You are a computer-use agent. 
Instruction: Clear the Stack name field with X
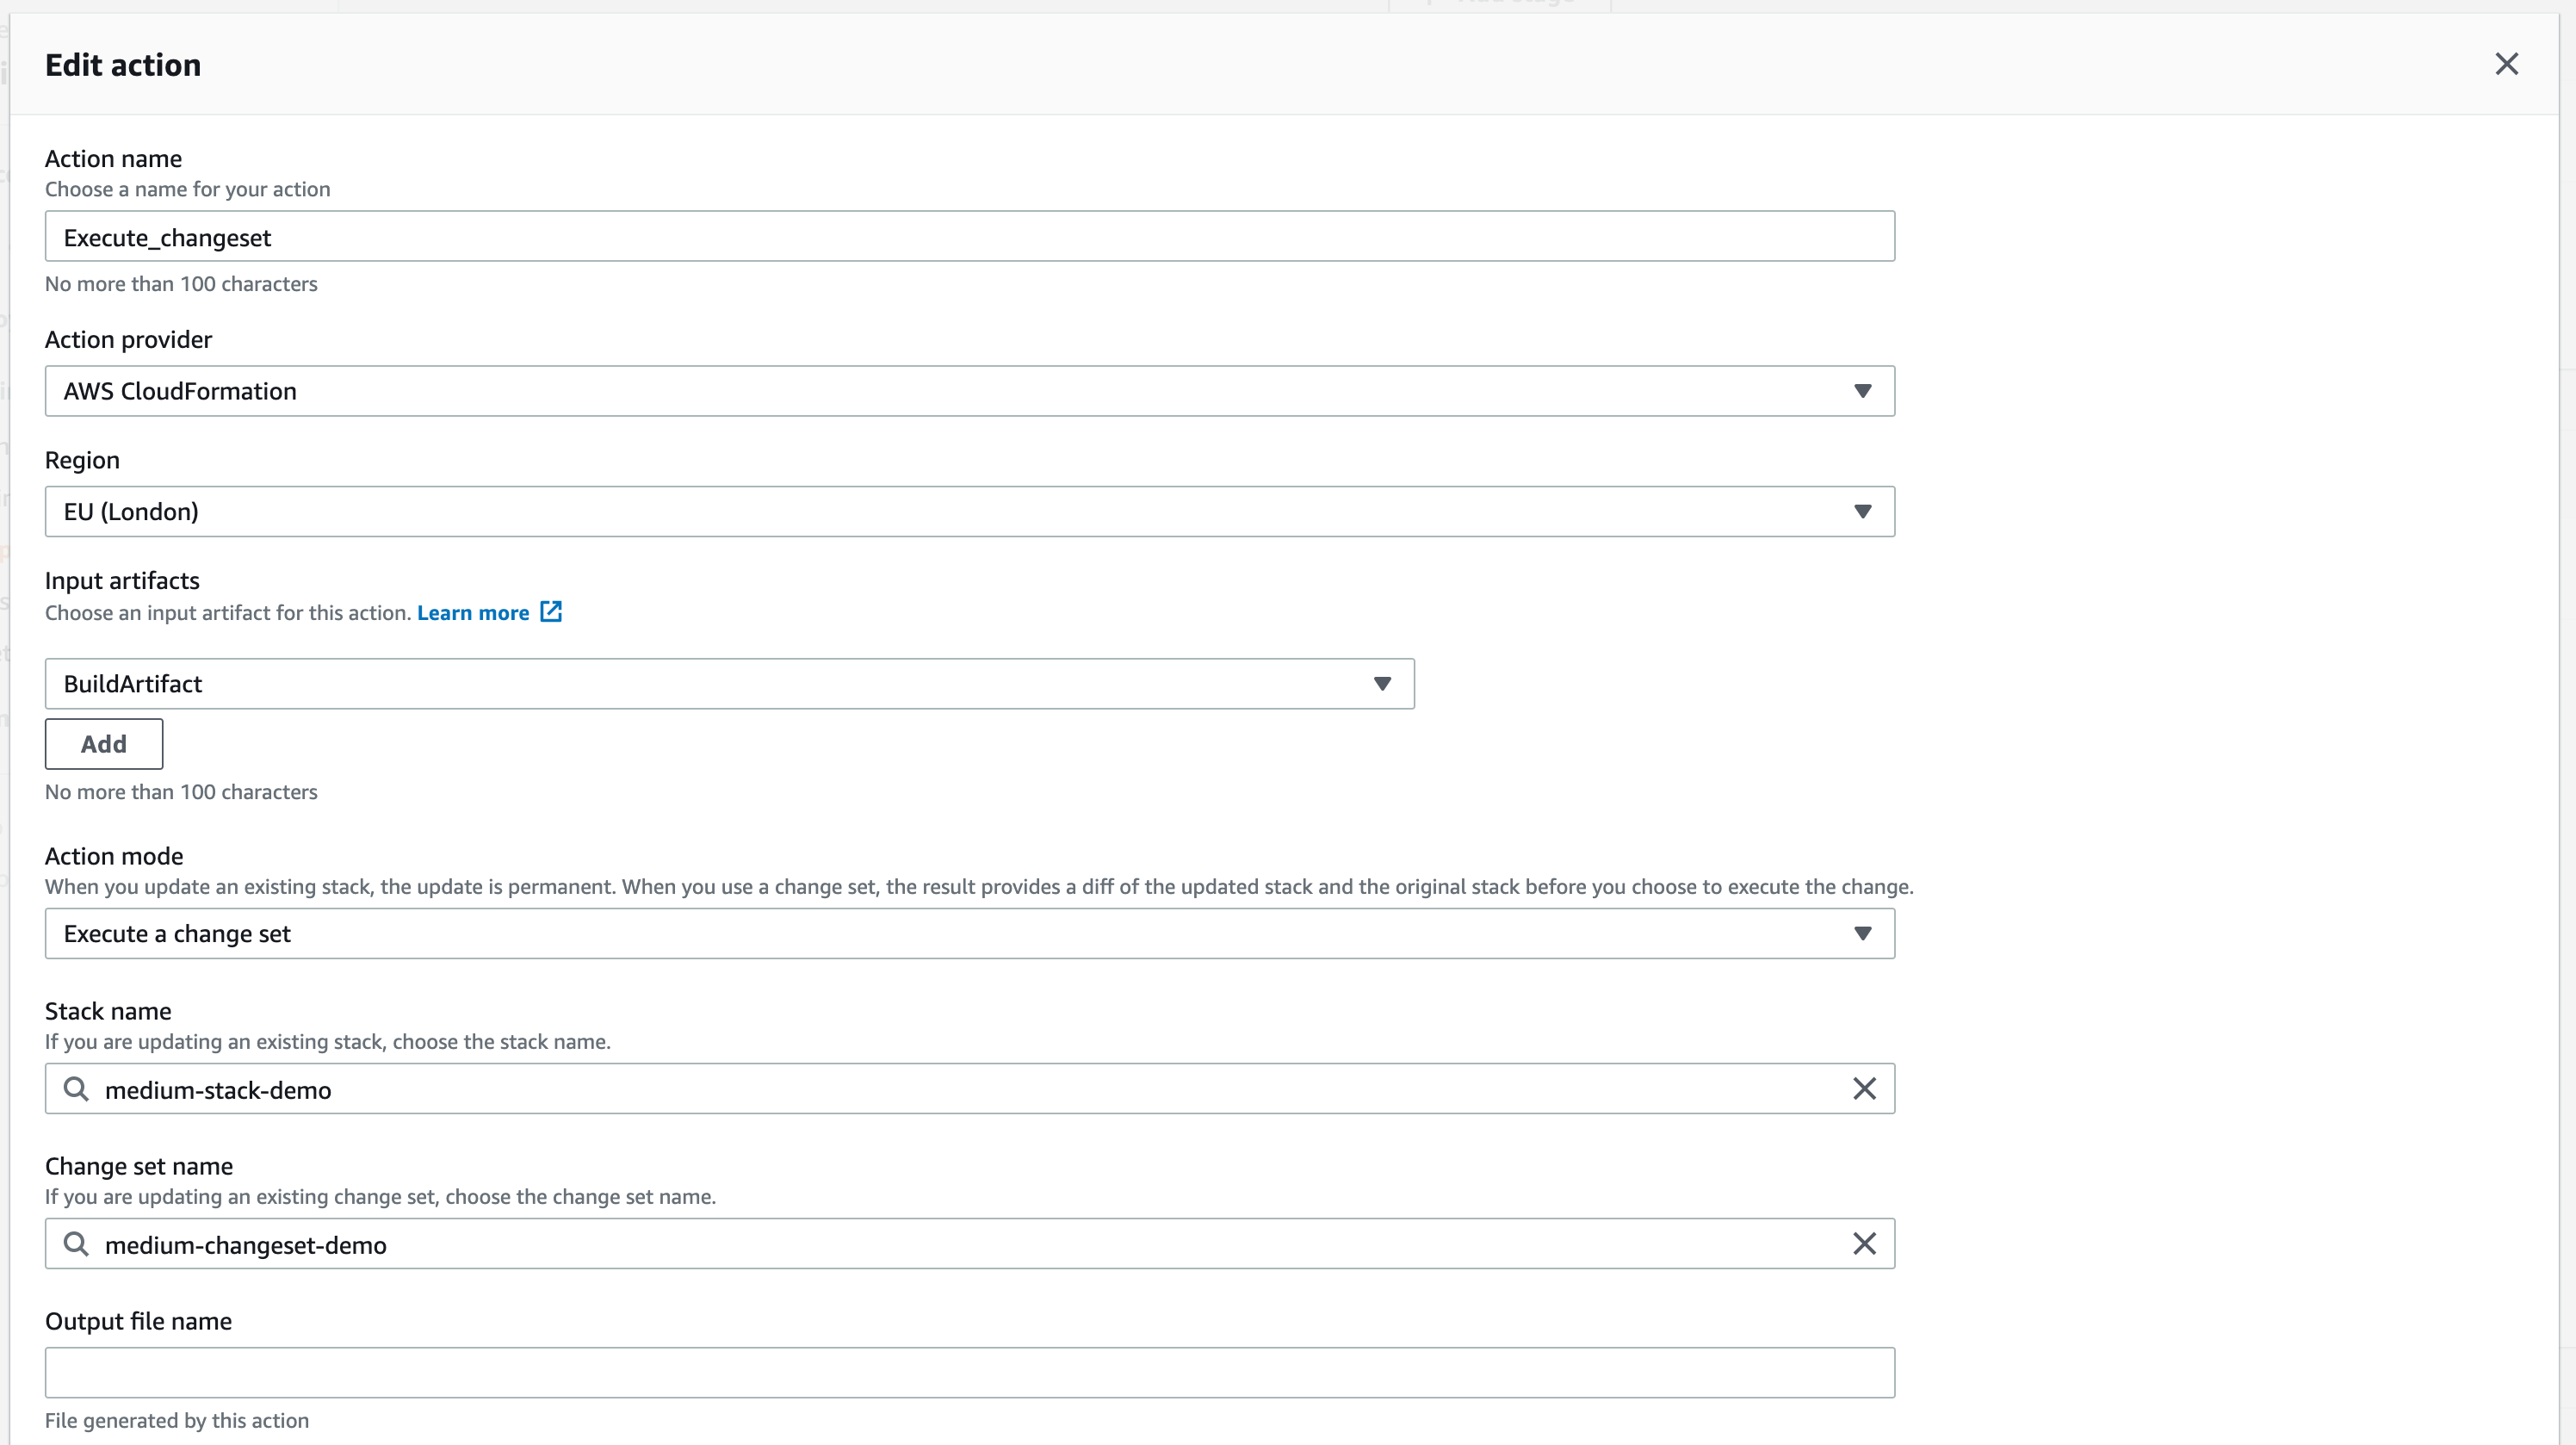(1864, 1089)
